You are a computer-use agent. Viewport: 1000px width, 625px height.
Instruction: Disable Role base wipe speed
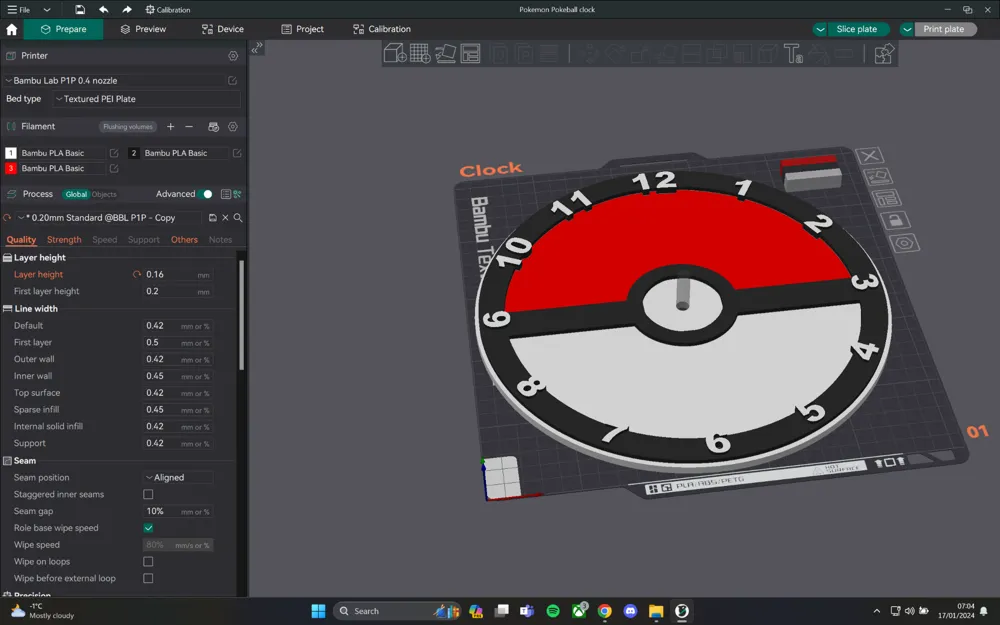tap(148, 528)
